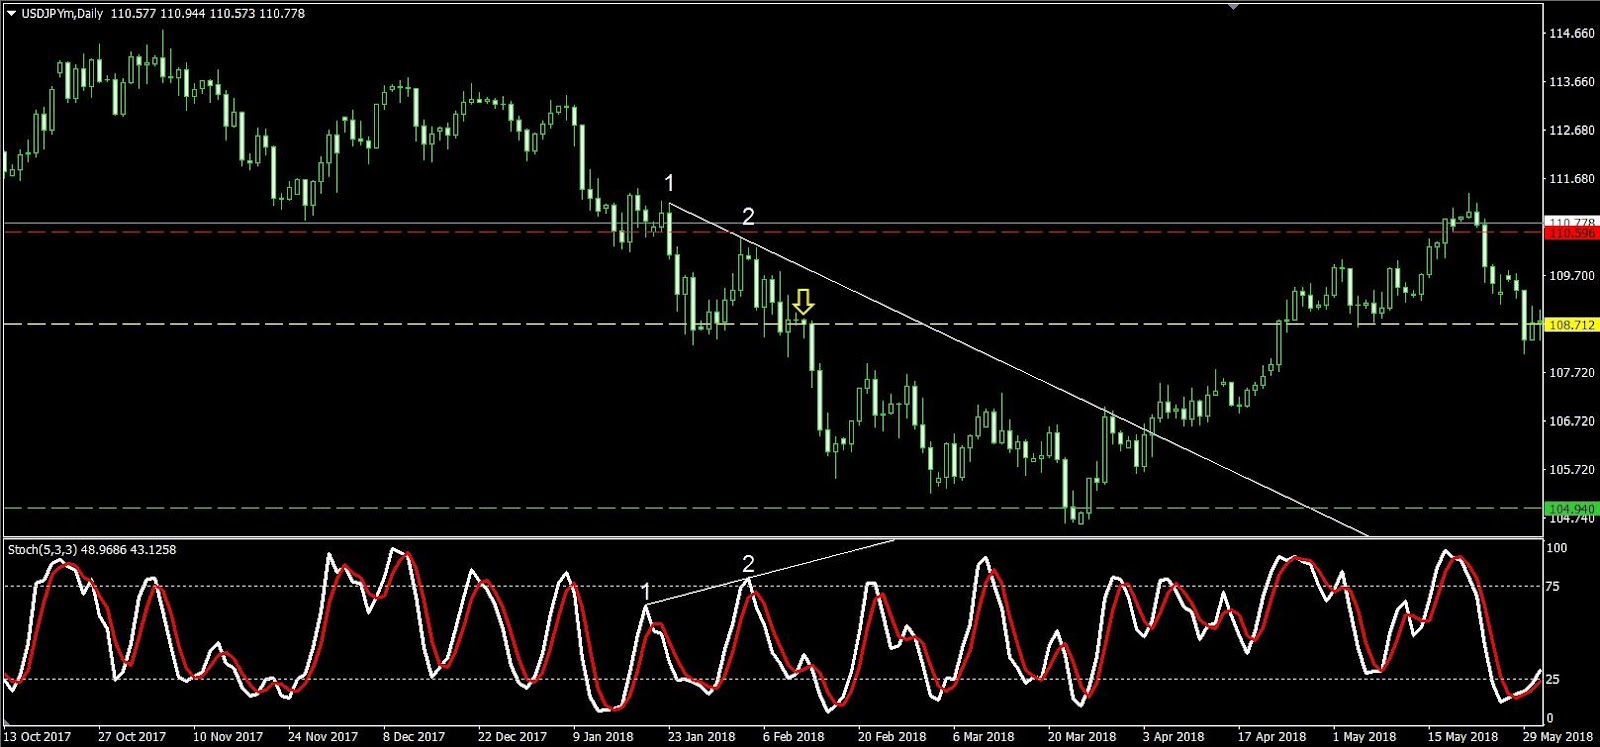
Task: Click the stochastic scale value 25
Action: click(x=1553, y=680)
